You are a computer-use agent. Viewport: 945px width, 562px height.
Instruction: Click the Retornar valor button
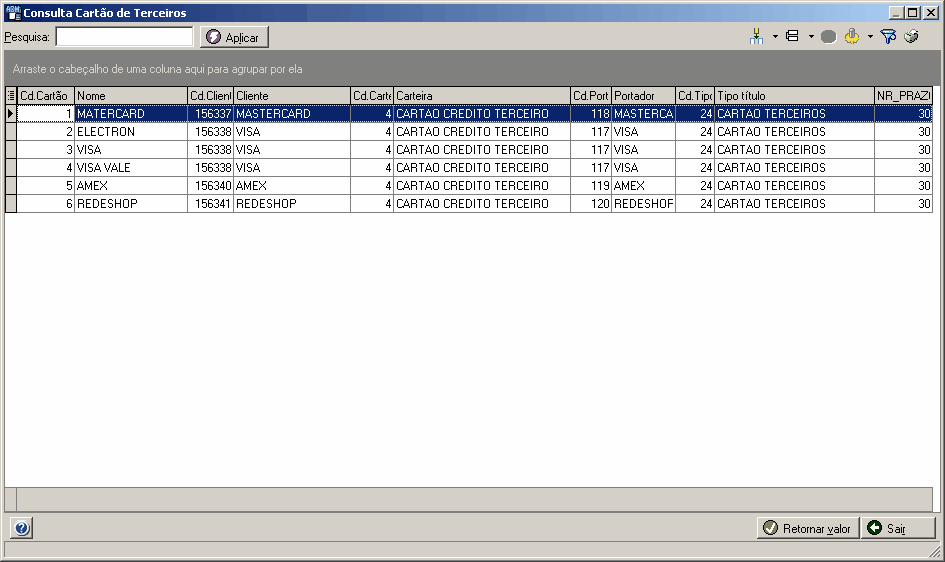[808, 528]
